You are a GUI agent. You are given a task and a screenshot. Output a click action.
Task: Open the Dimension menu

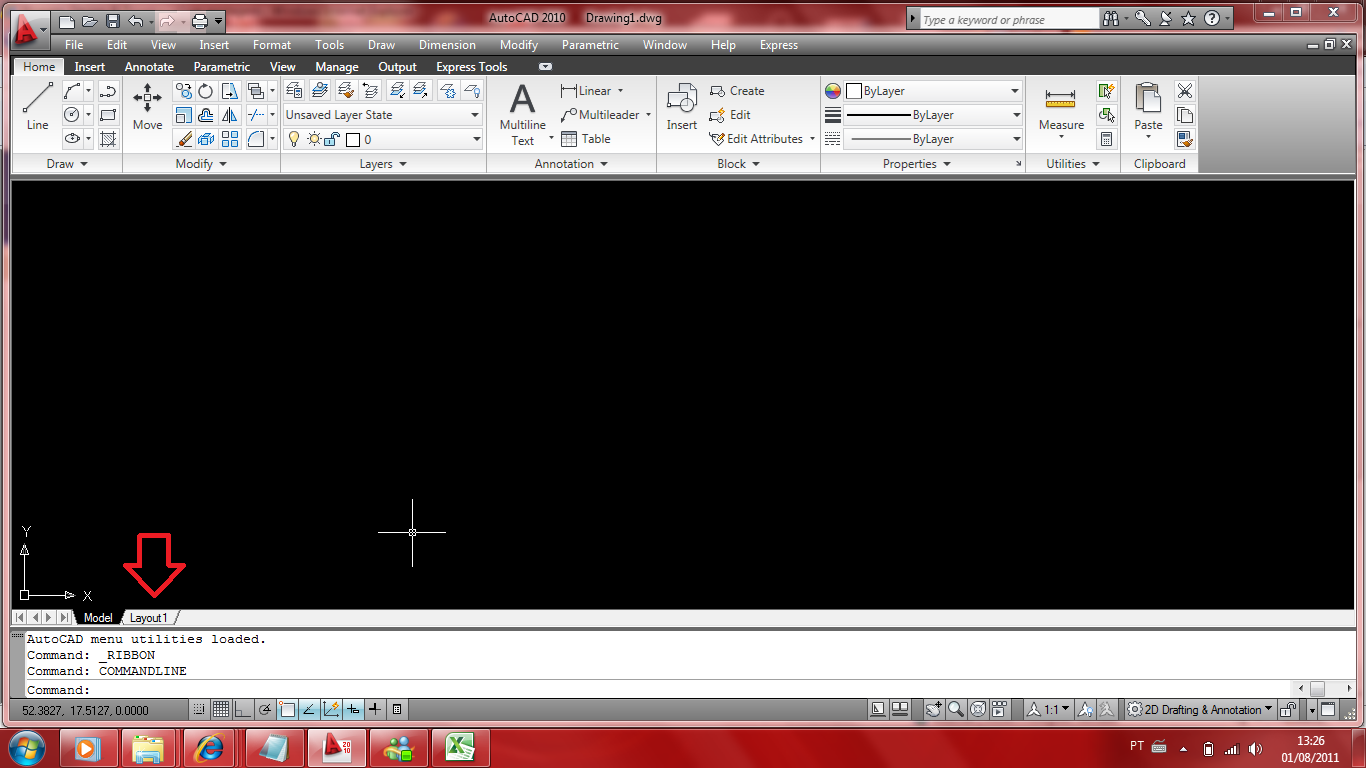pos(447,44)
